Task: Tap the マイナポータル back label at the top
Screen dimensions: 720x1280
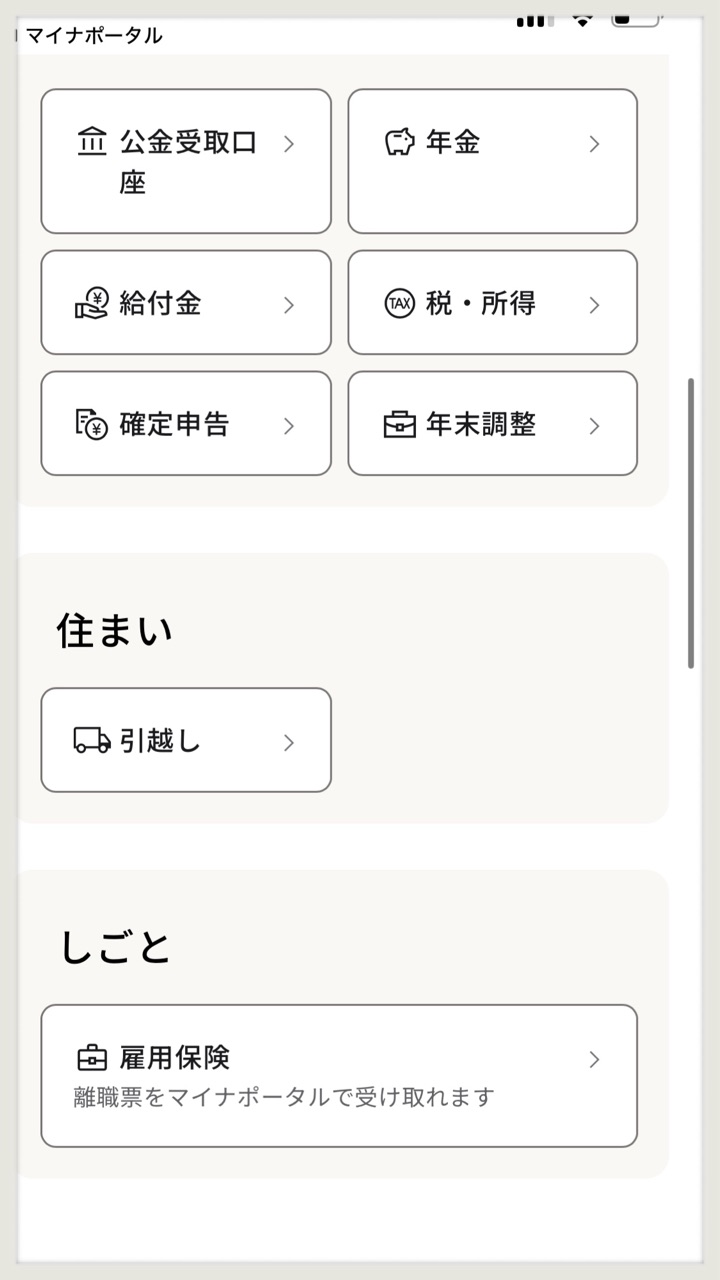Action: tap(93, 36)
